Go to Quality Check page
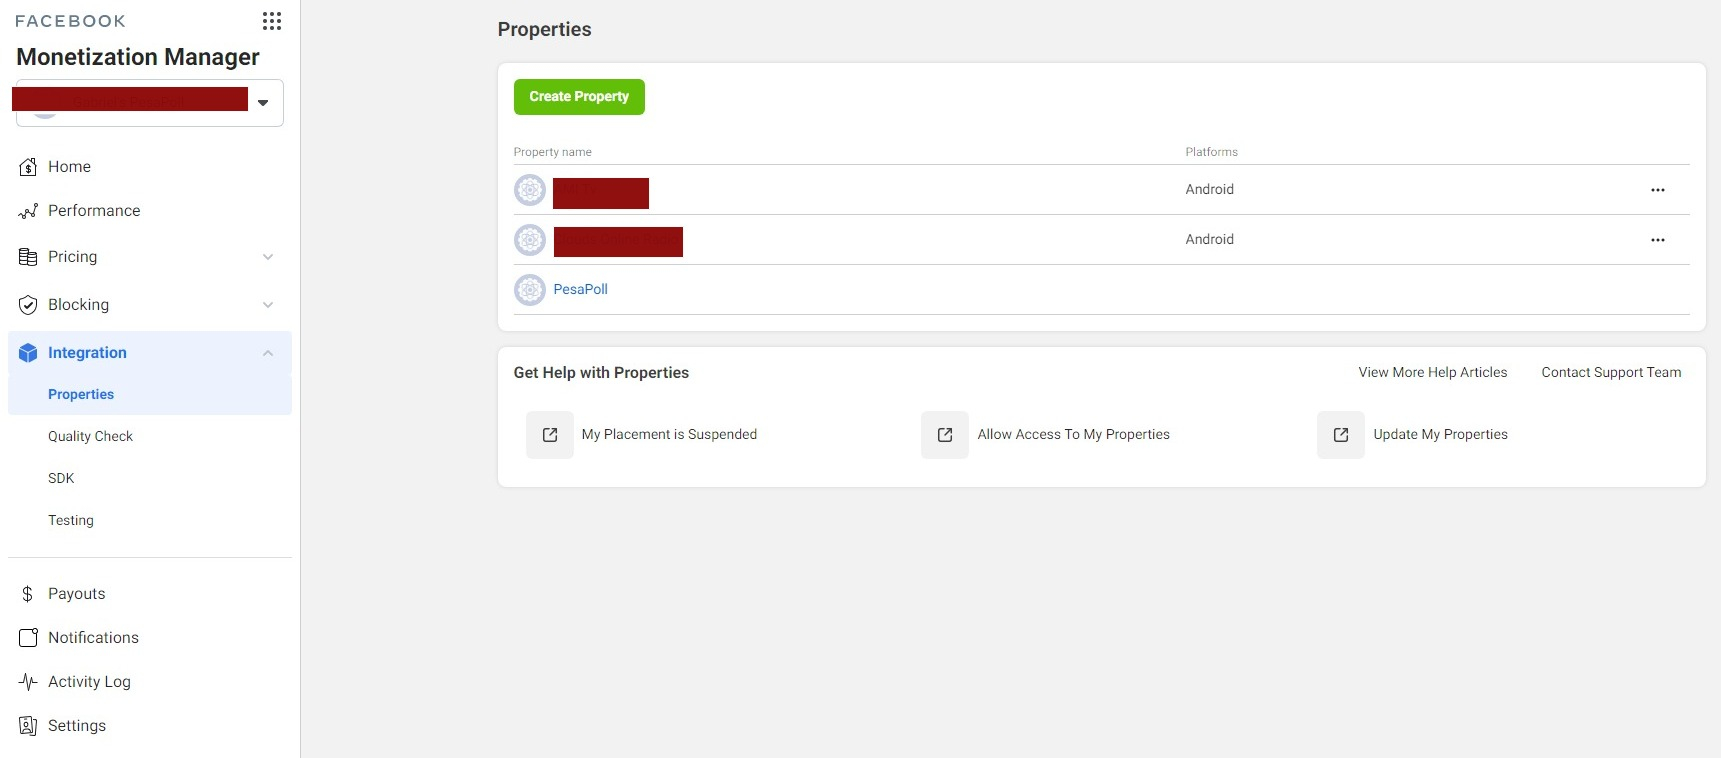The image size is (1721, 758). 90,436
